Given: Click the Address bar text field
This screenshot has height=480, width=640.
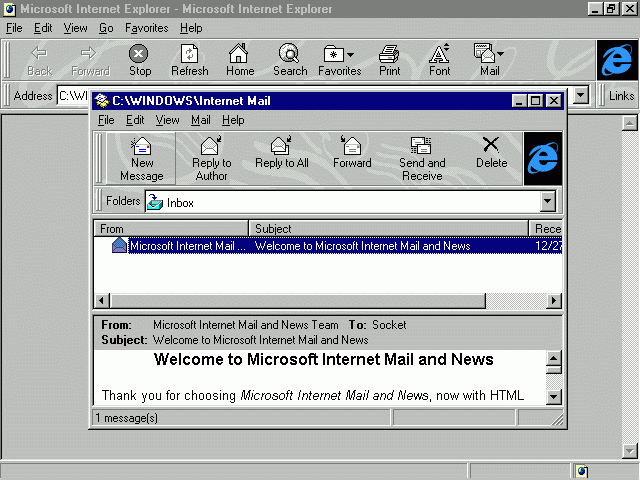Looking at the screenshot, I should click(x=73, y=96).
